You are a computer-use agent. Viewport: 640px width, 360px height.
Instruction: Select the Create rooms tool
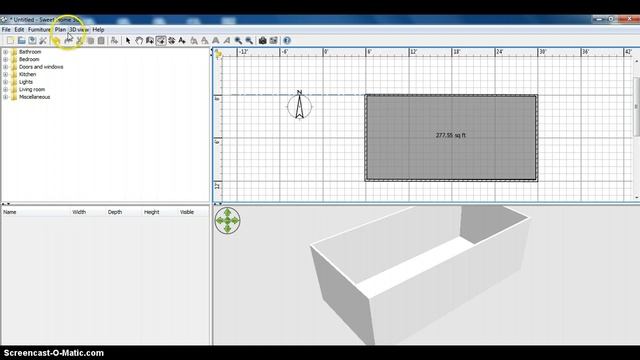tap(161, 40)
